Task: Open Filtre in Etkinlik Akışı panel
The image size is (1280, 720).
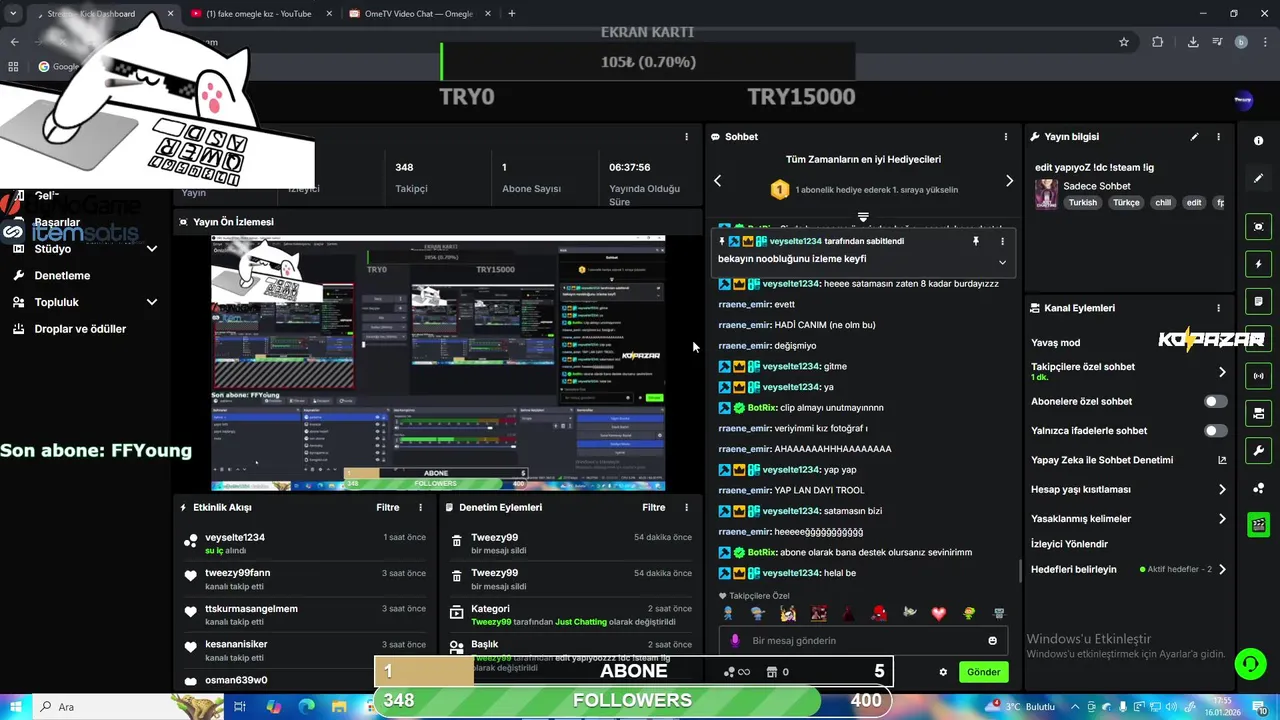Action: pyautogui.click(x=388, y=508)
